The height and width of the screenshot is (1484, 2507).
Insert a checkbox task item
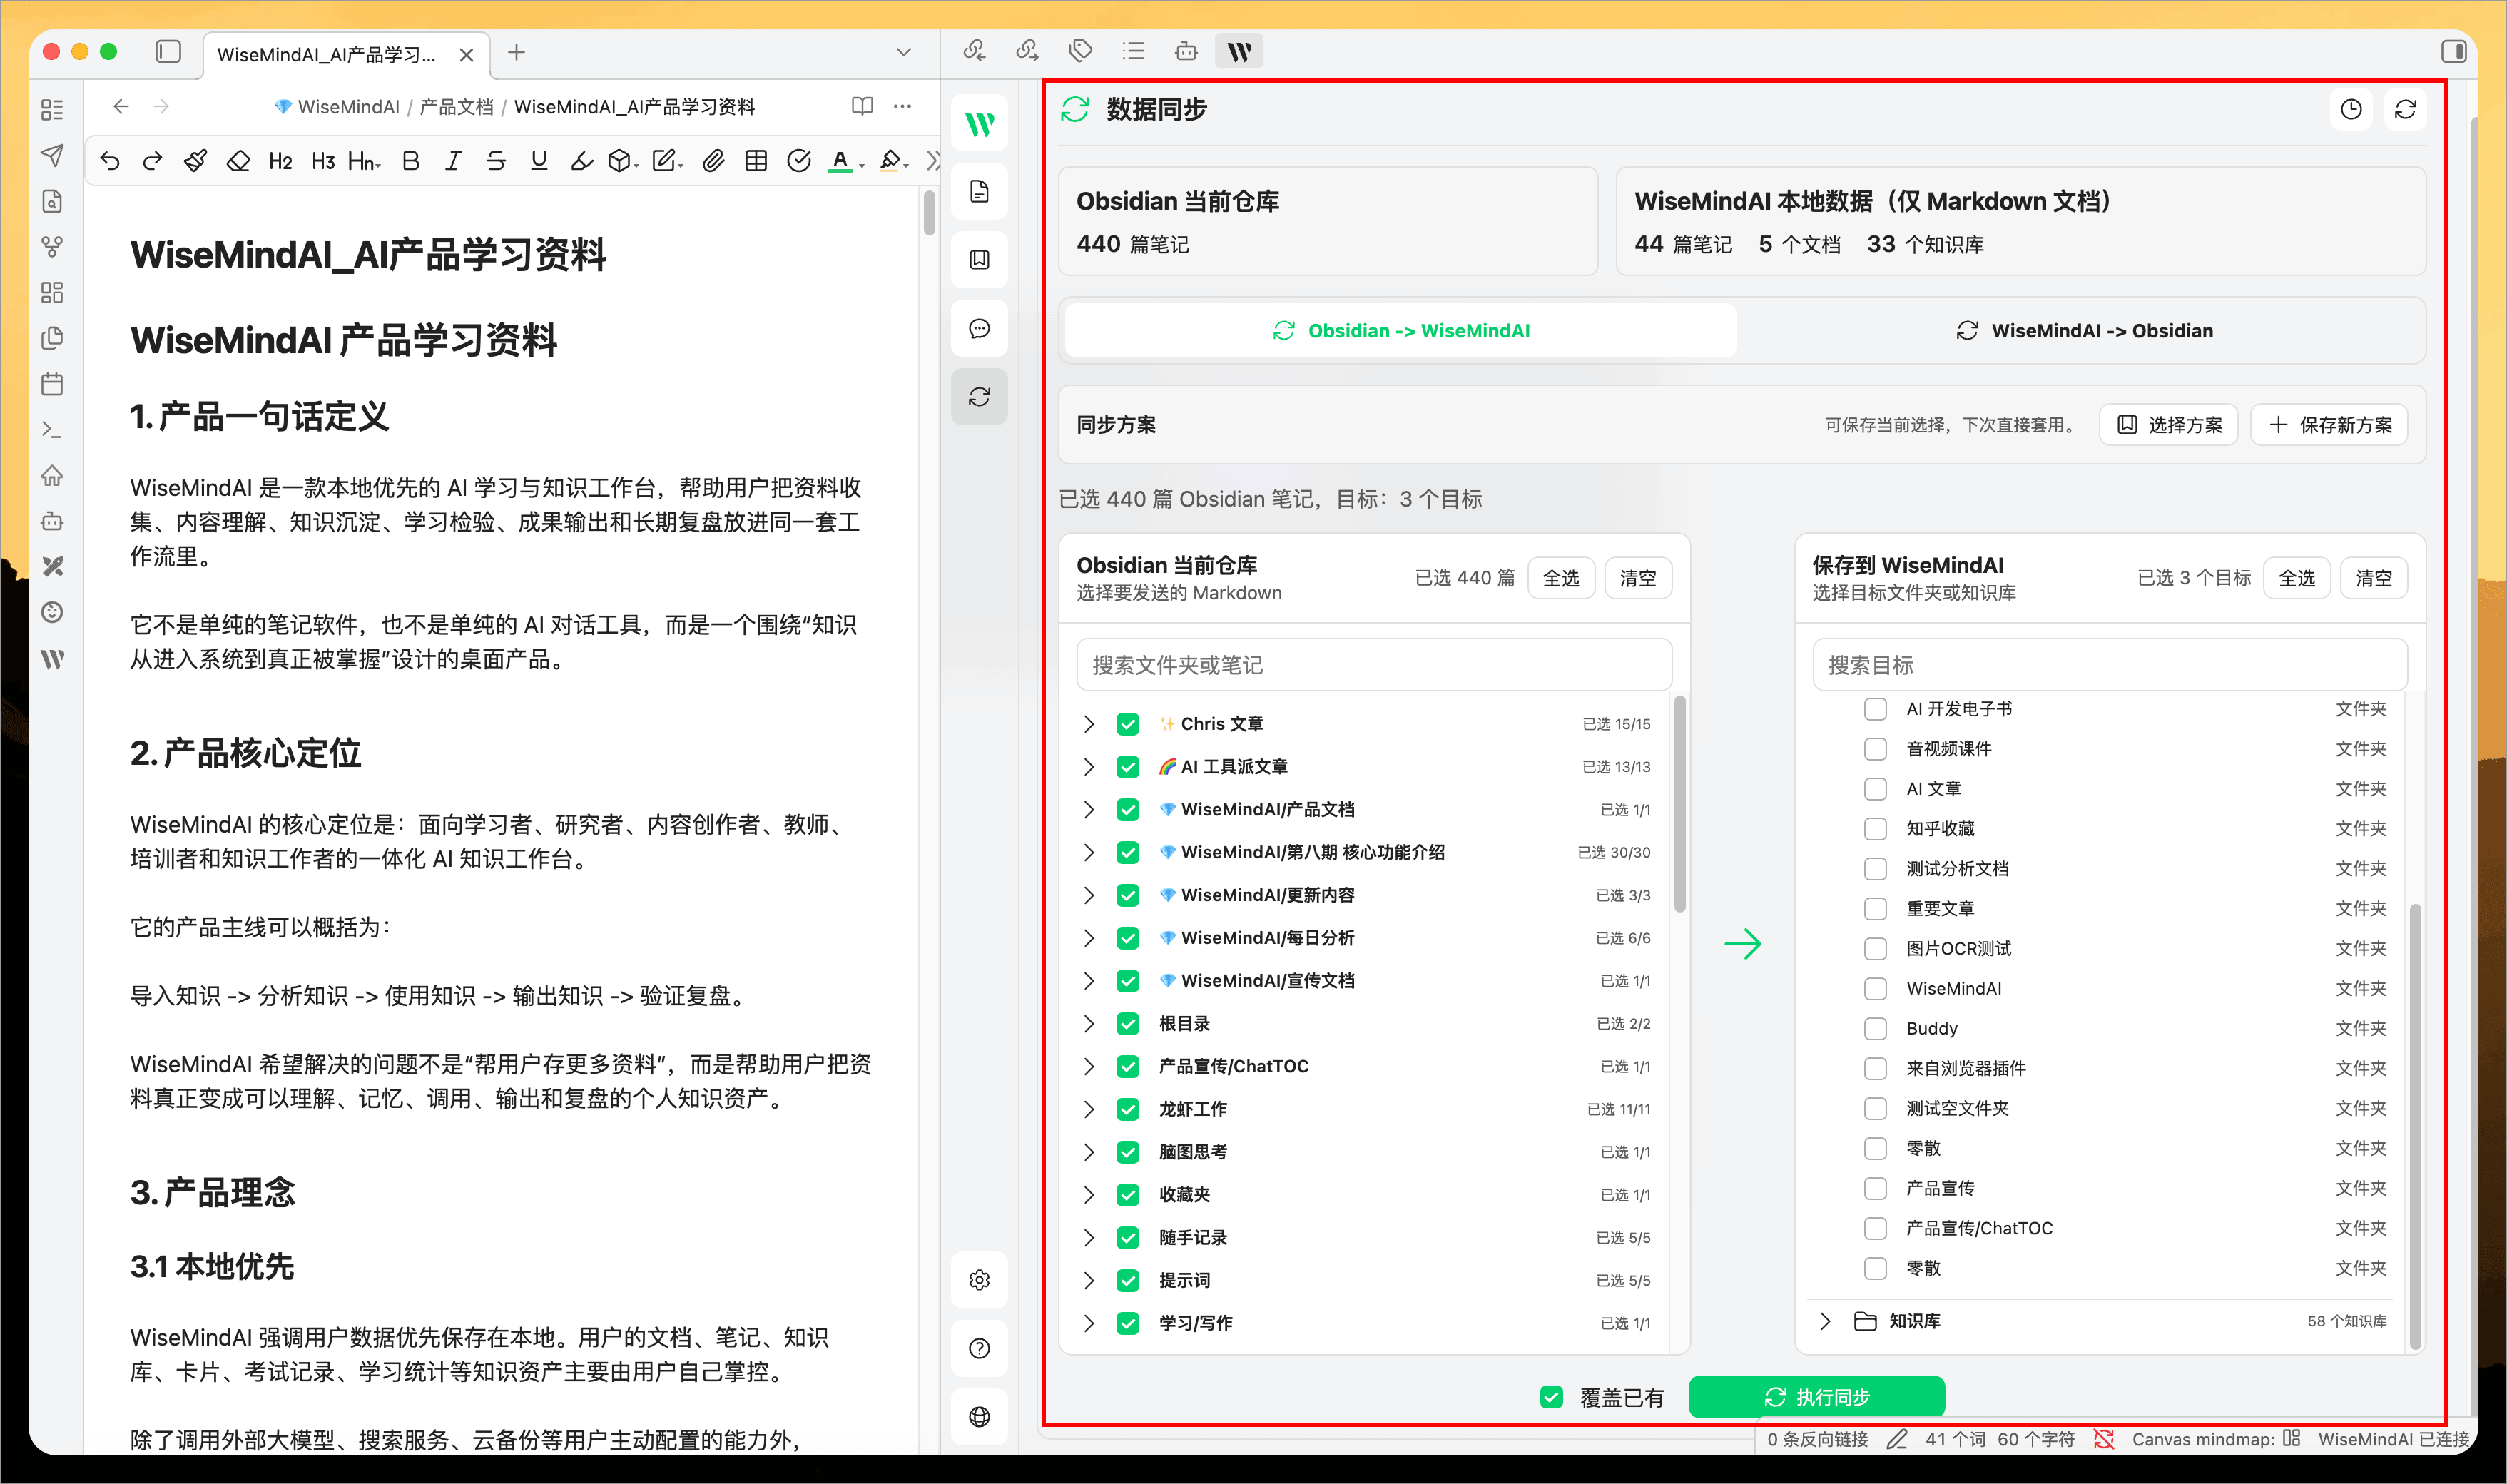click(x=798, y=161)
